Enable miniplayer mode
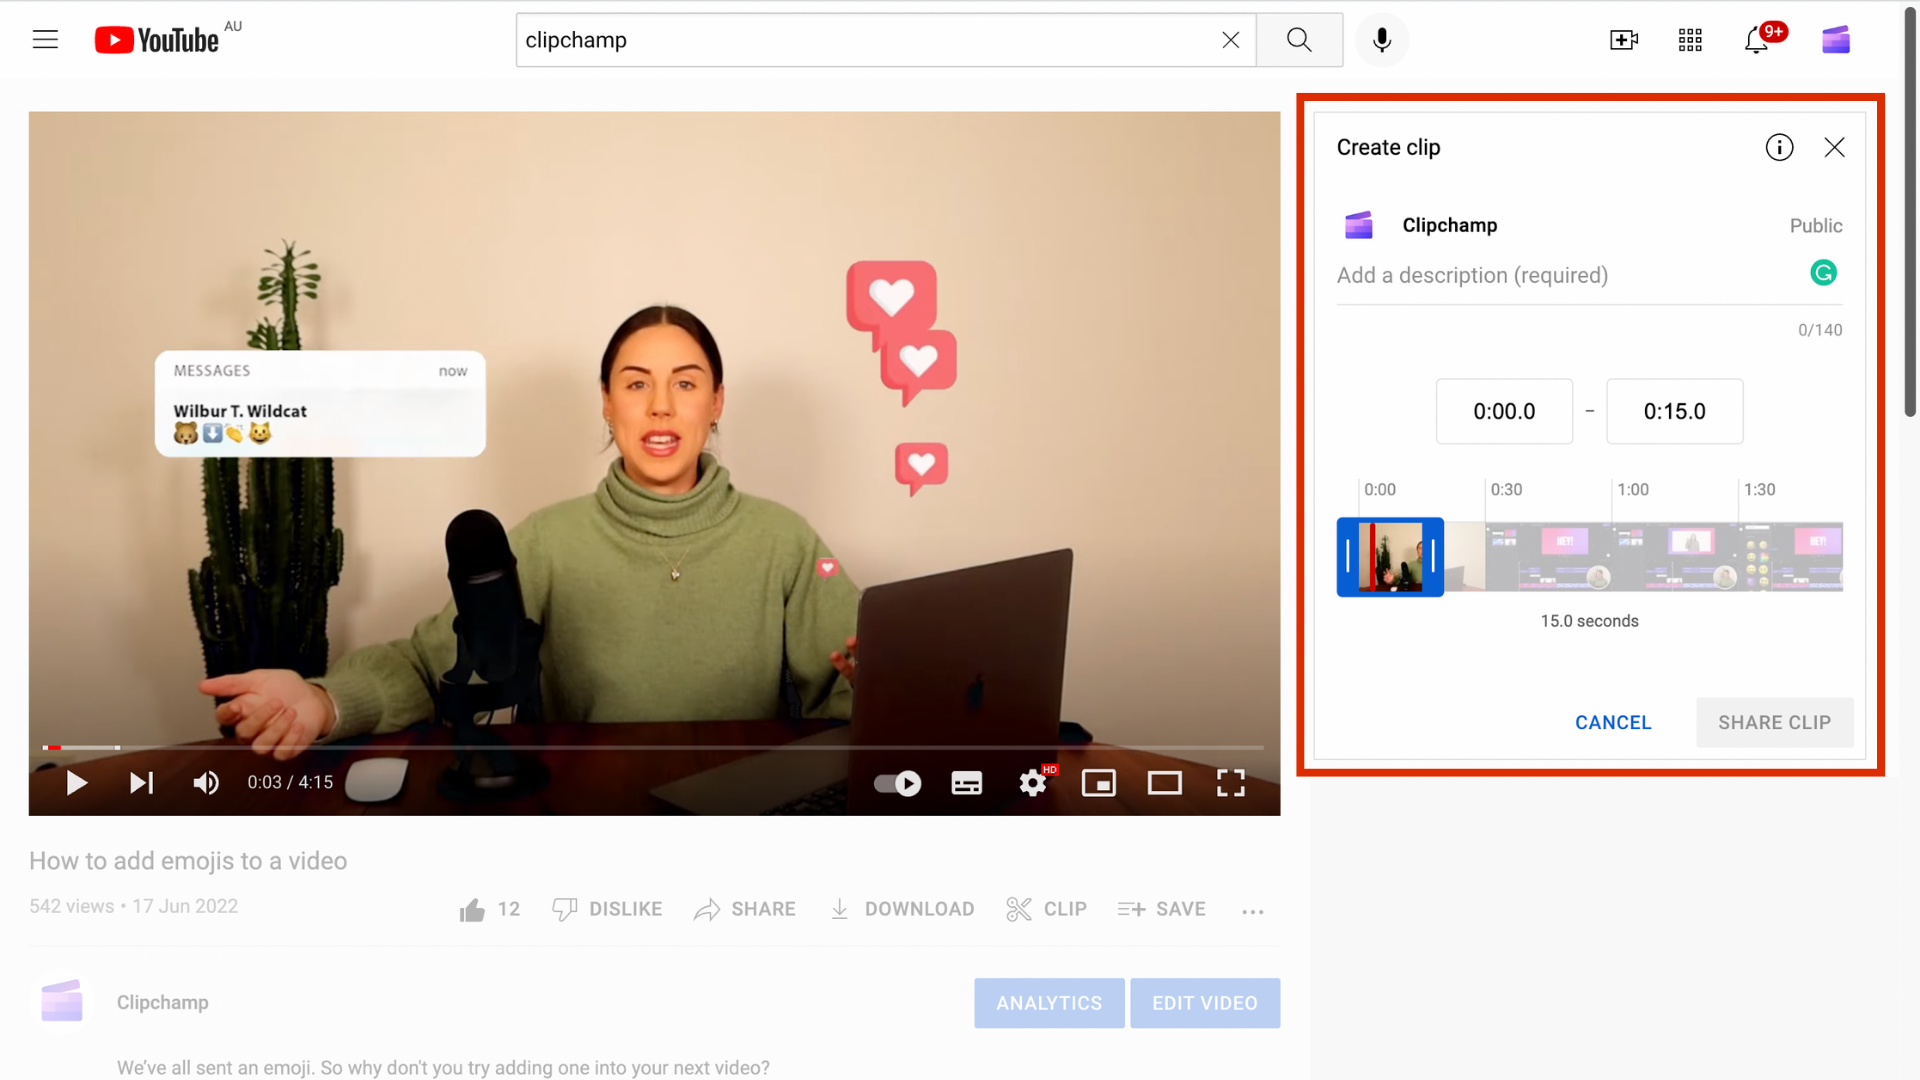Image resolution: width=1920 pixels, height=1080 pixels. pyautogui.click(x=1099, y=783)
